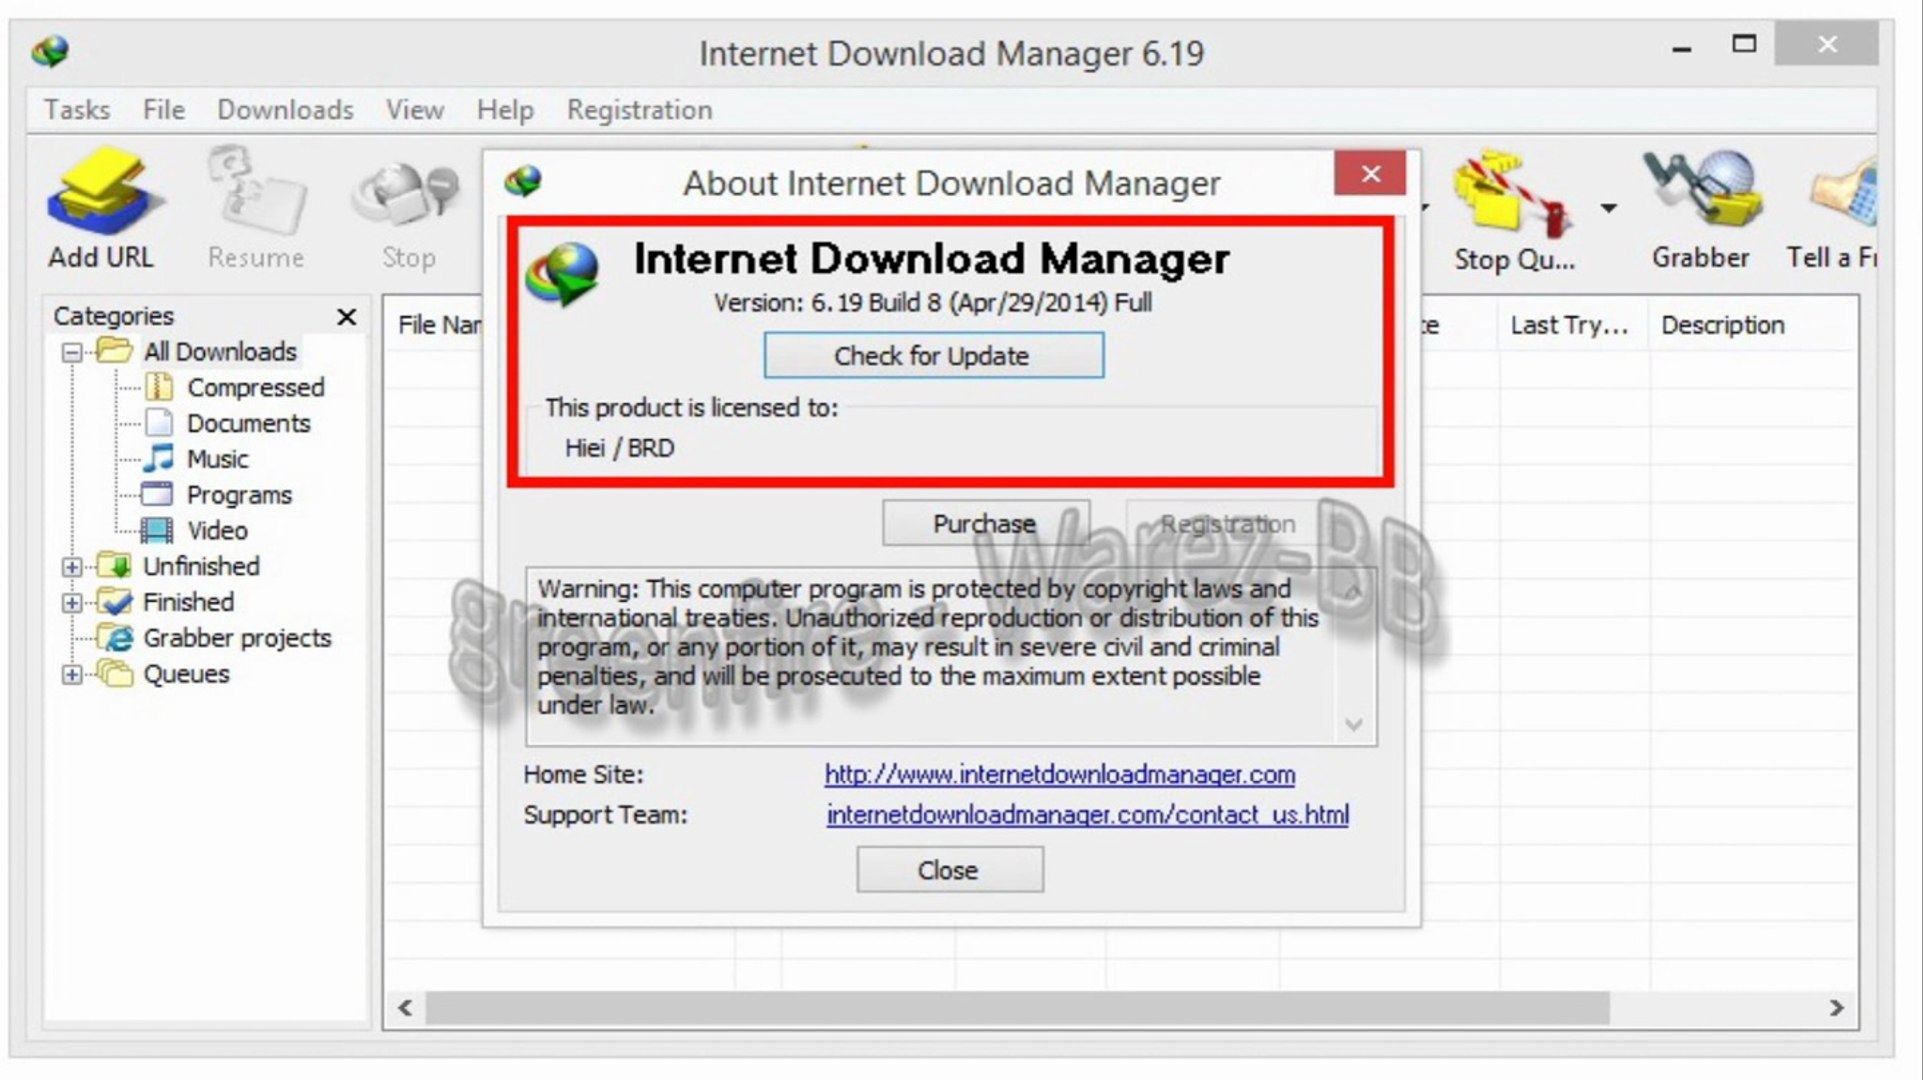Click the horizontal scrollbar left arrow
Viewport: 1923px width, 1080px height.
tap(405, 1008)
